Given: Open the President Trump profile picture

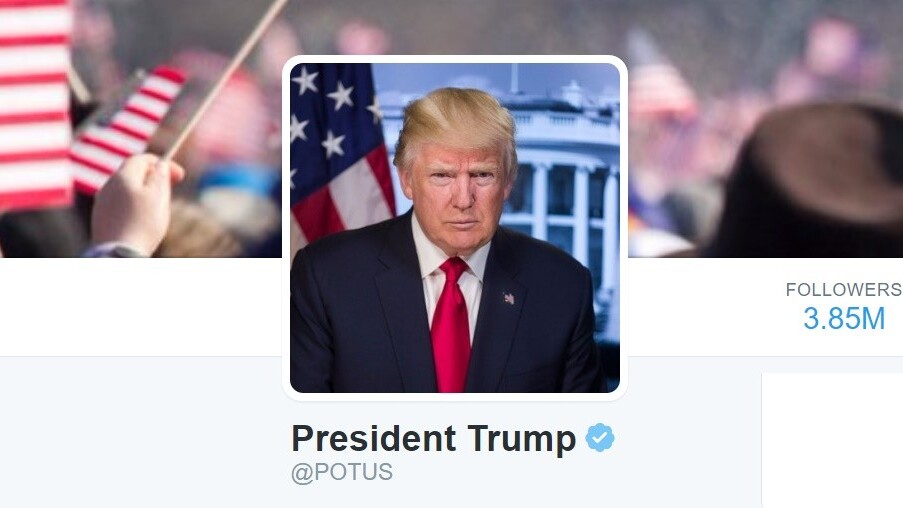Looking at the screenshot, I should point(455,228).
